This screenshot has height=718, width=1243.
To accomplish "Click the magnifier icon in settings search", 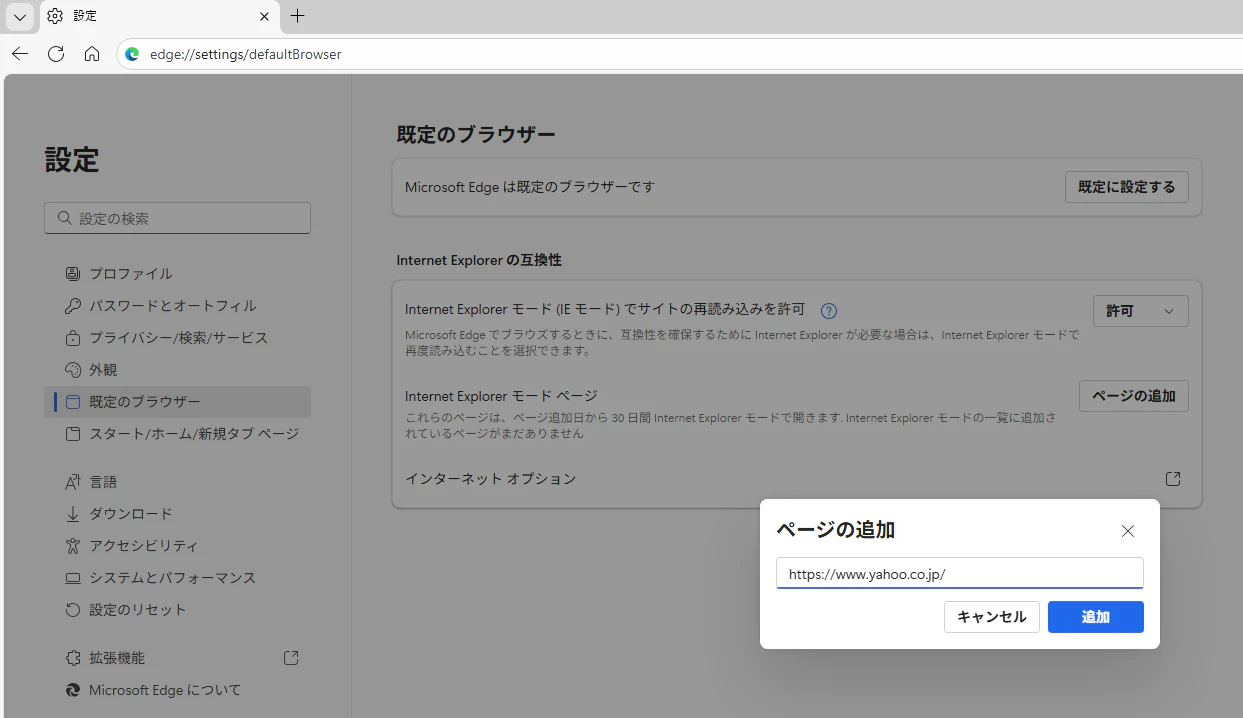I will tap(65, 218).
